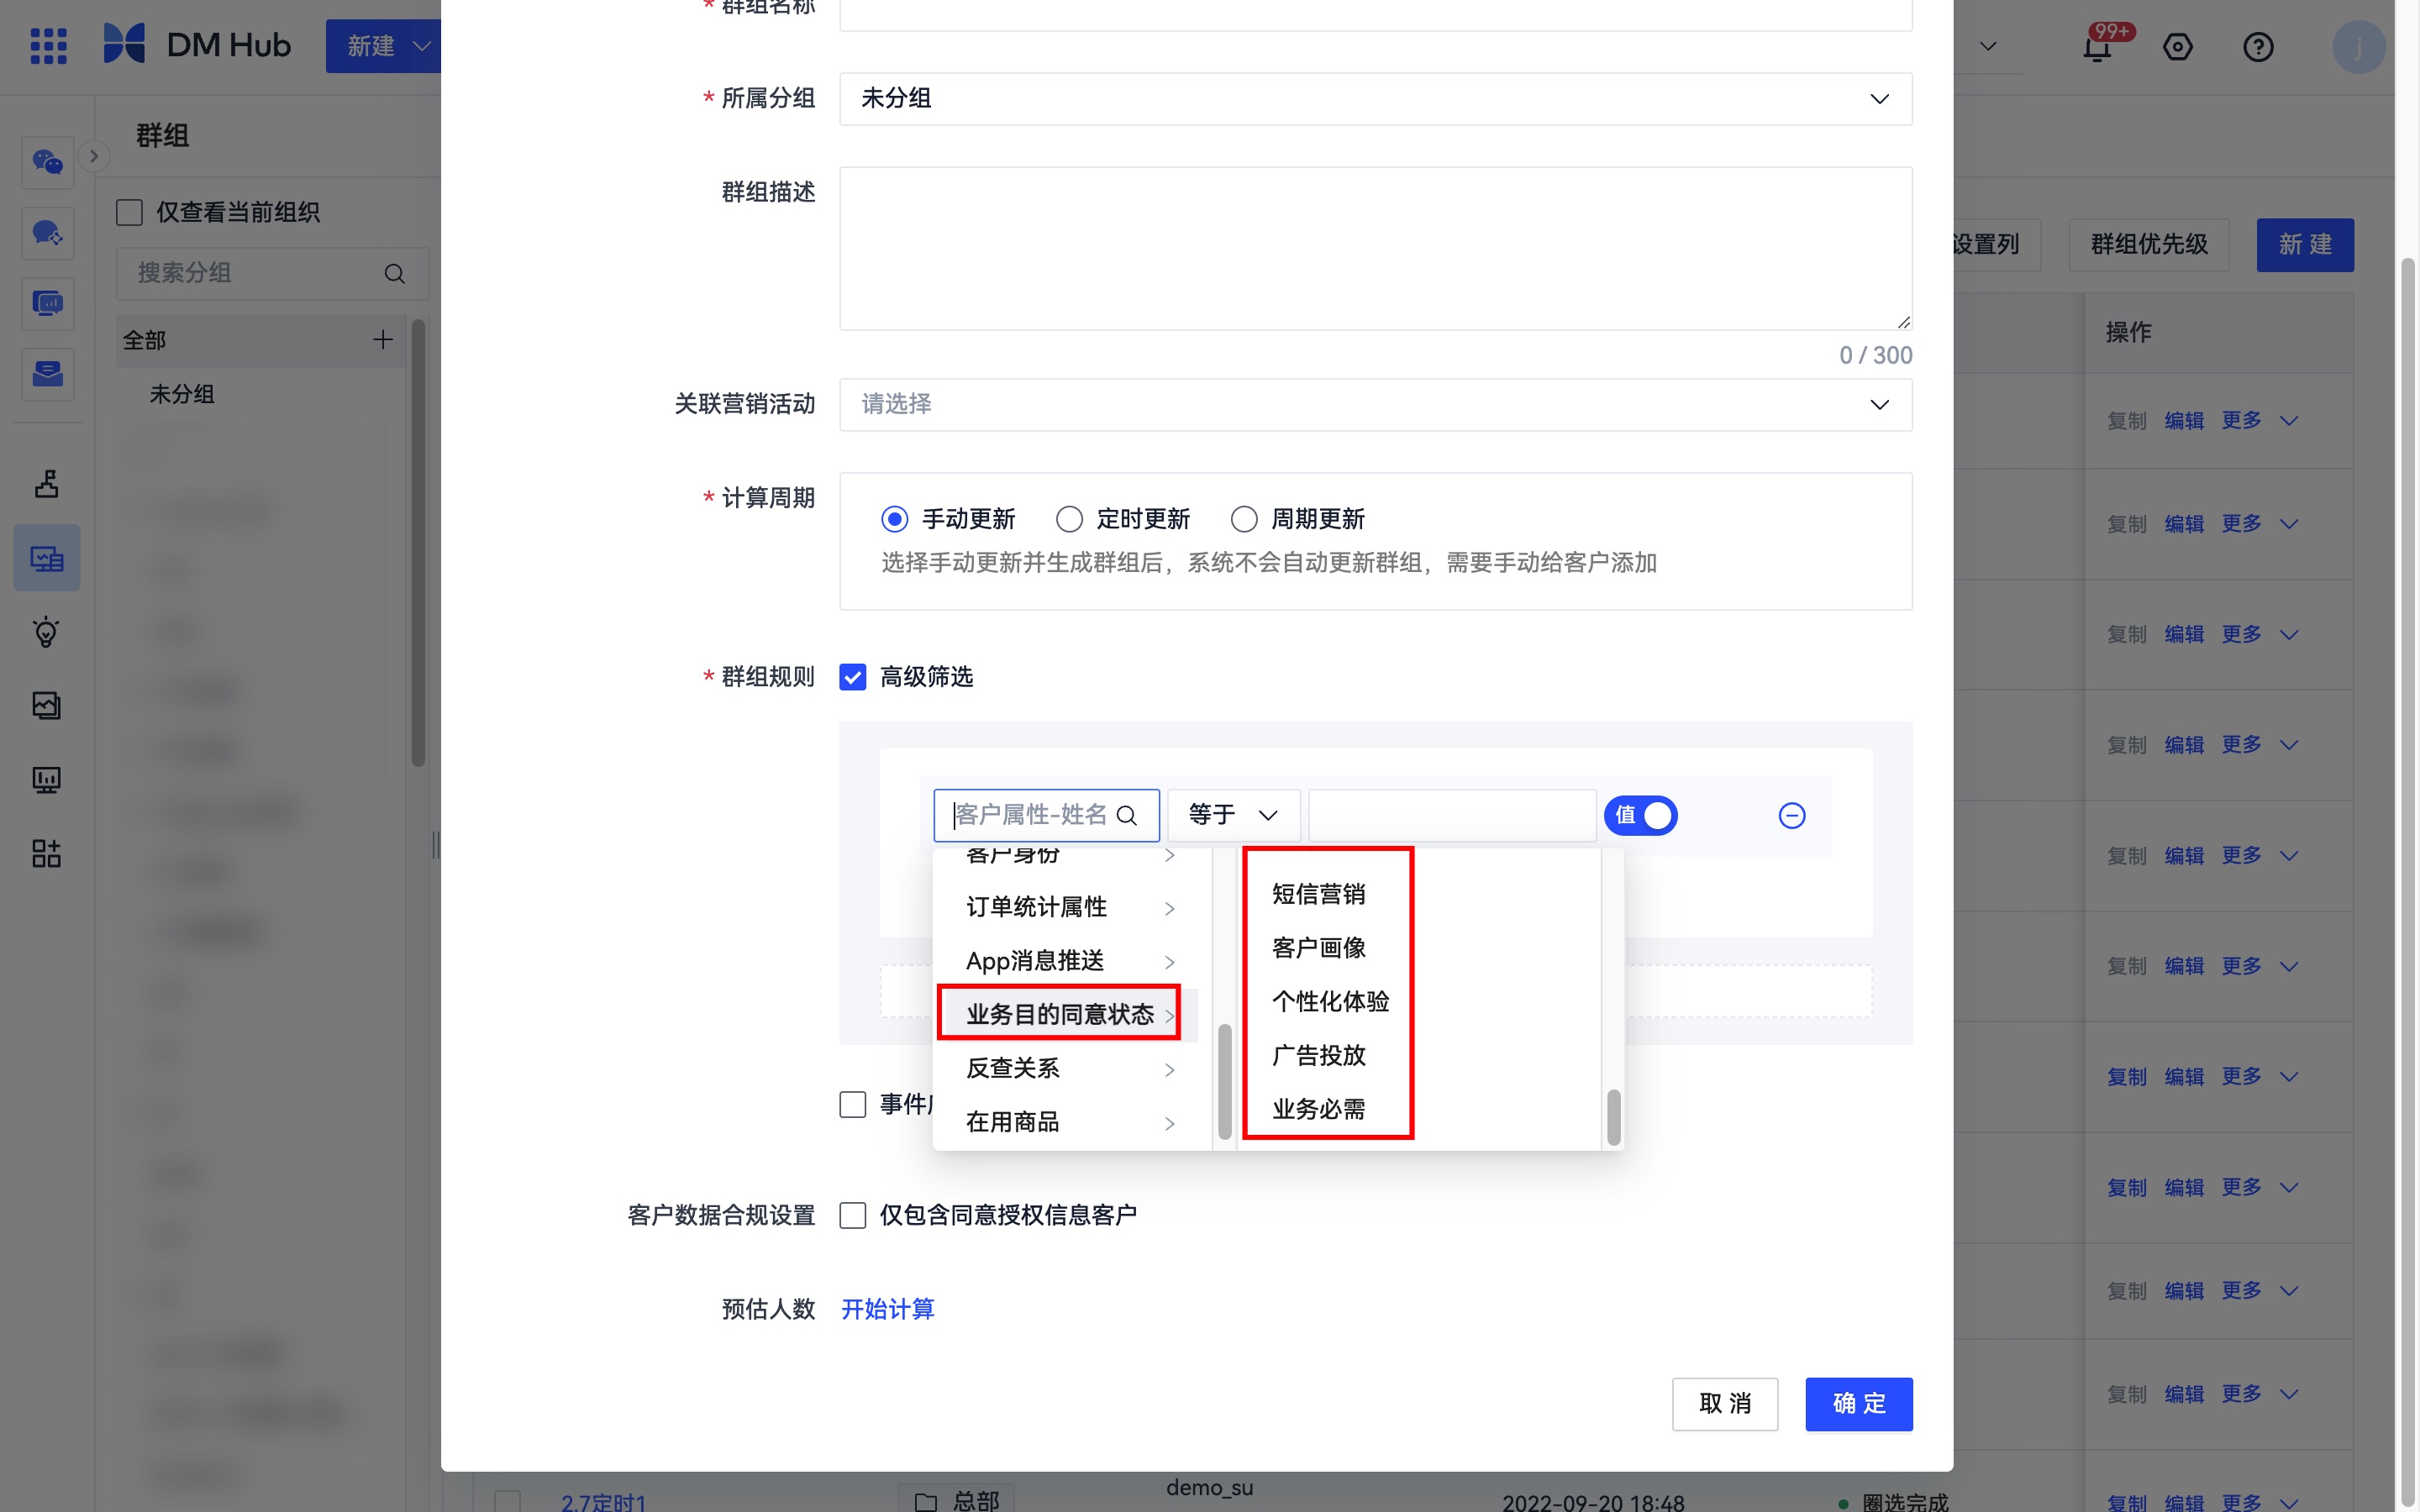
Task: Check the 事件 checkbox
Action: [x=853, y=1105]
